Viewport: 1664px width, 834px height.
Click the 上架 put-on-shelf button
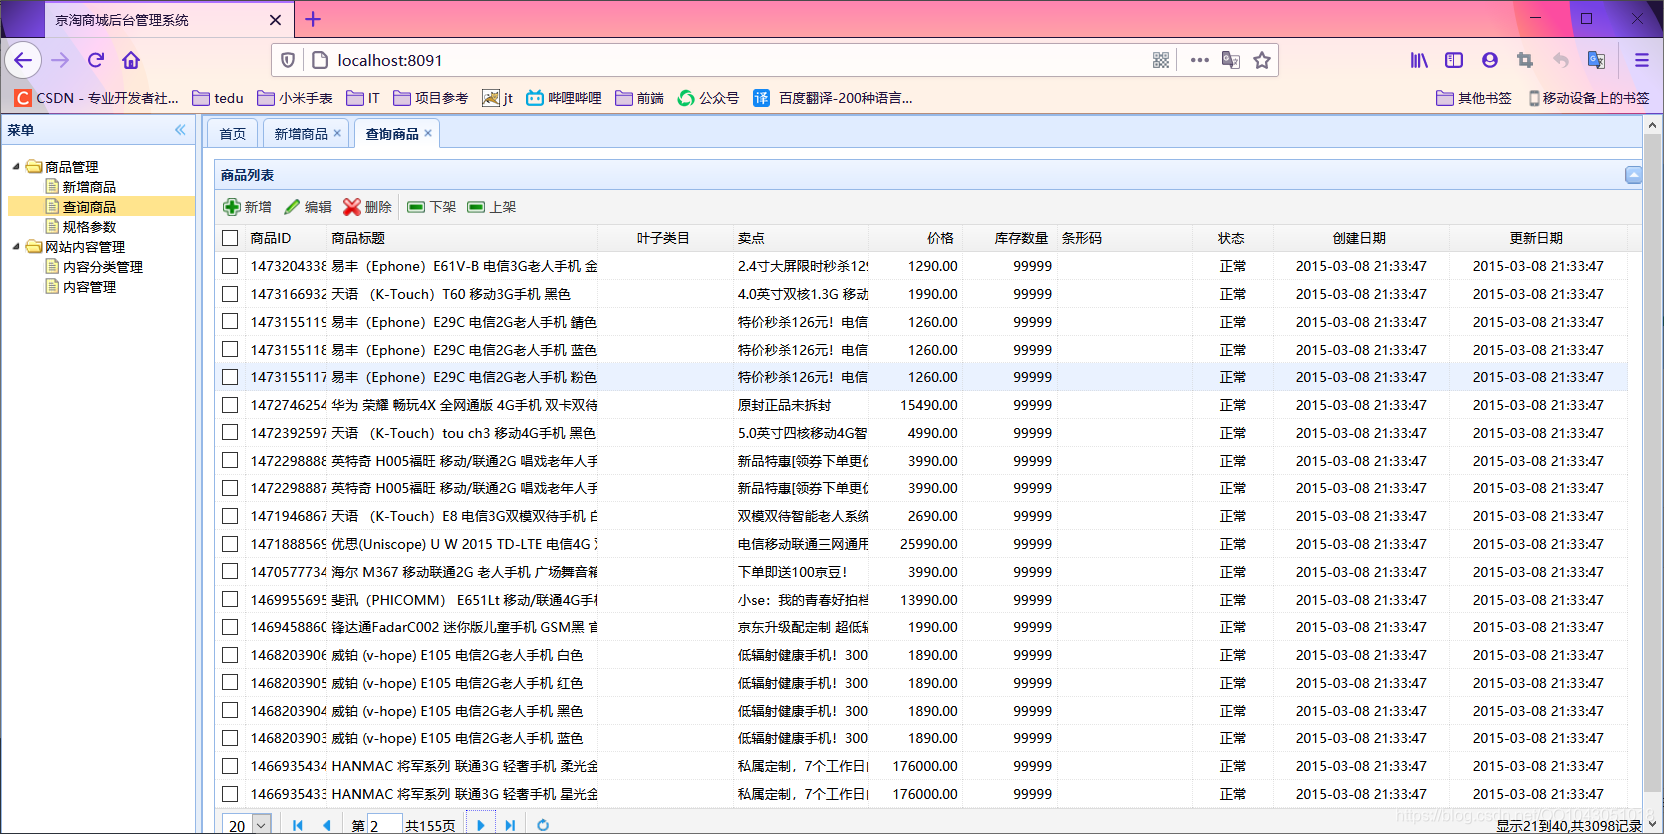tap(491, 207)
